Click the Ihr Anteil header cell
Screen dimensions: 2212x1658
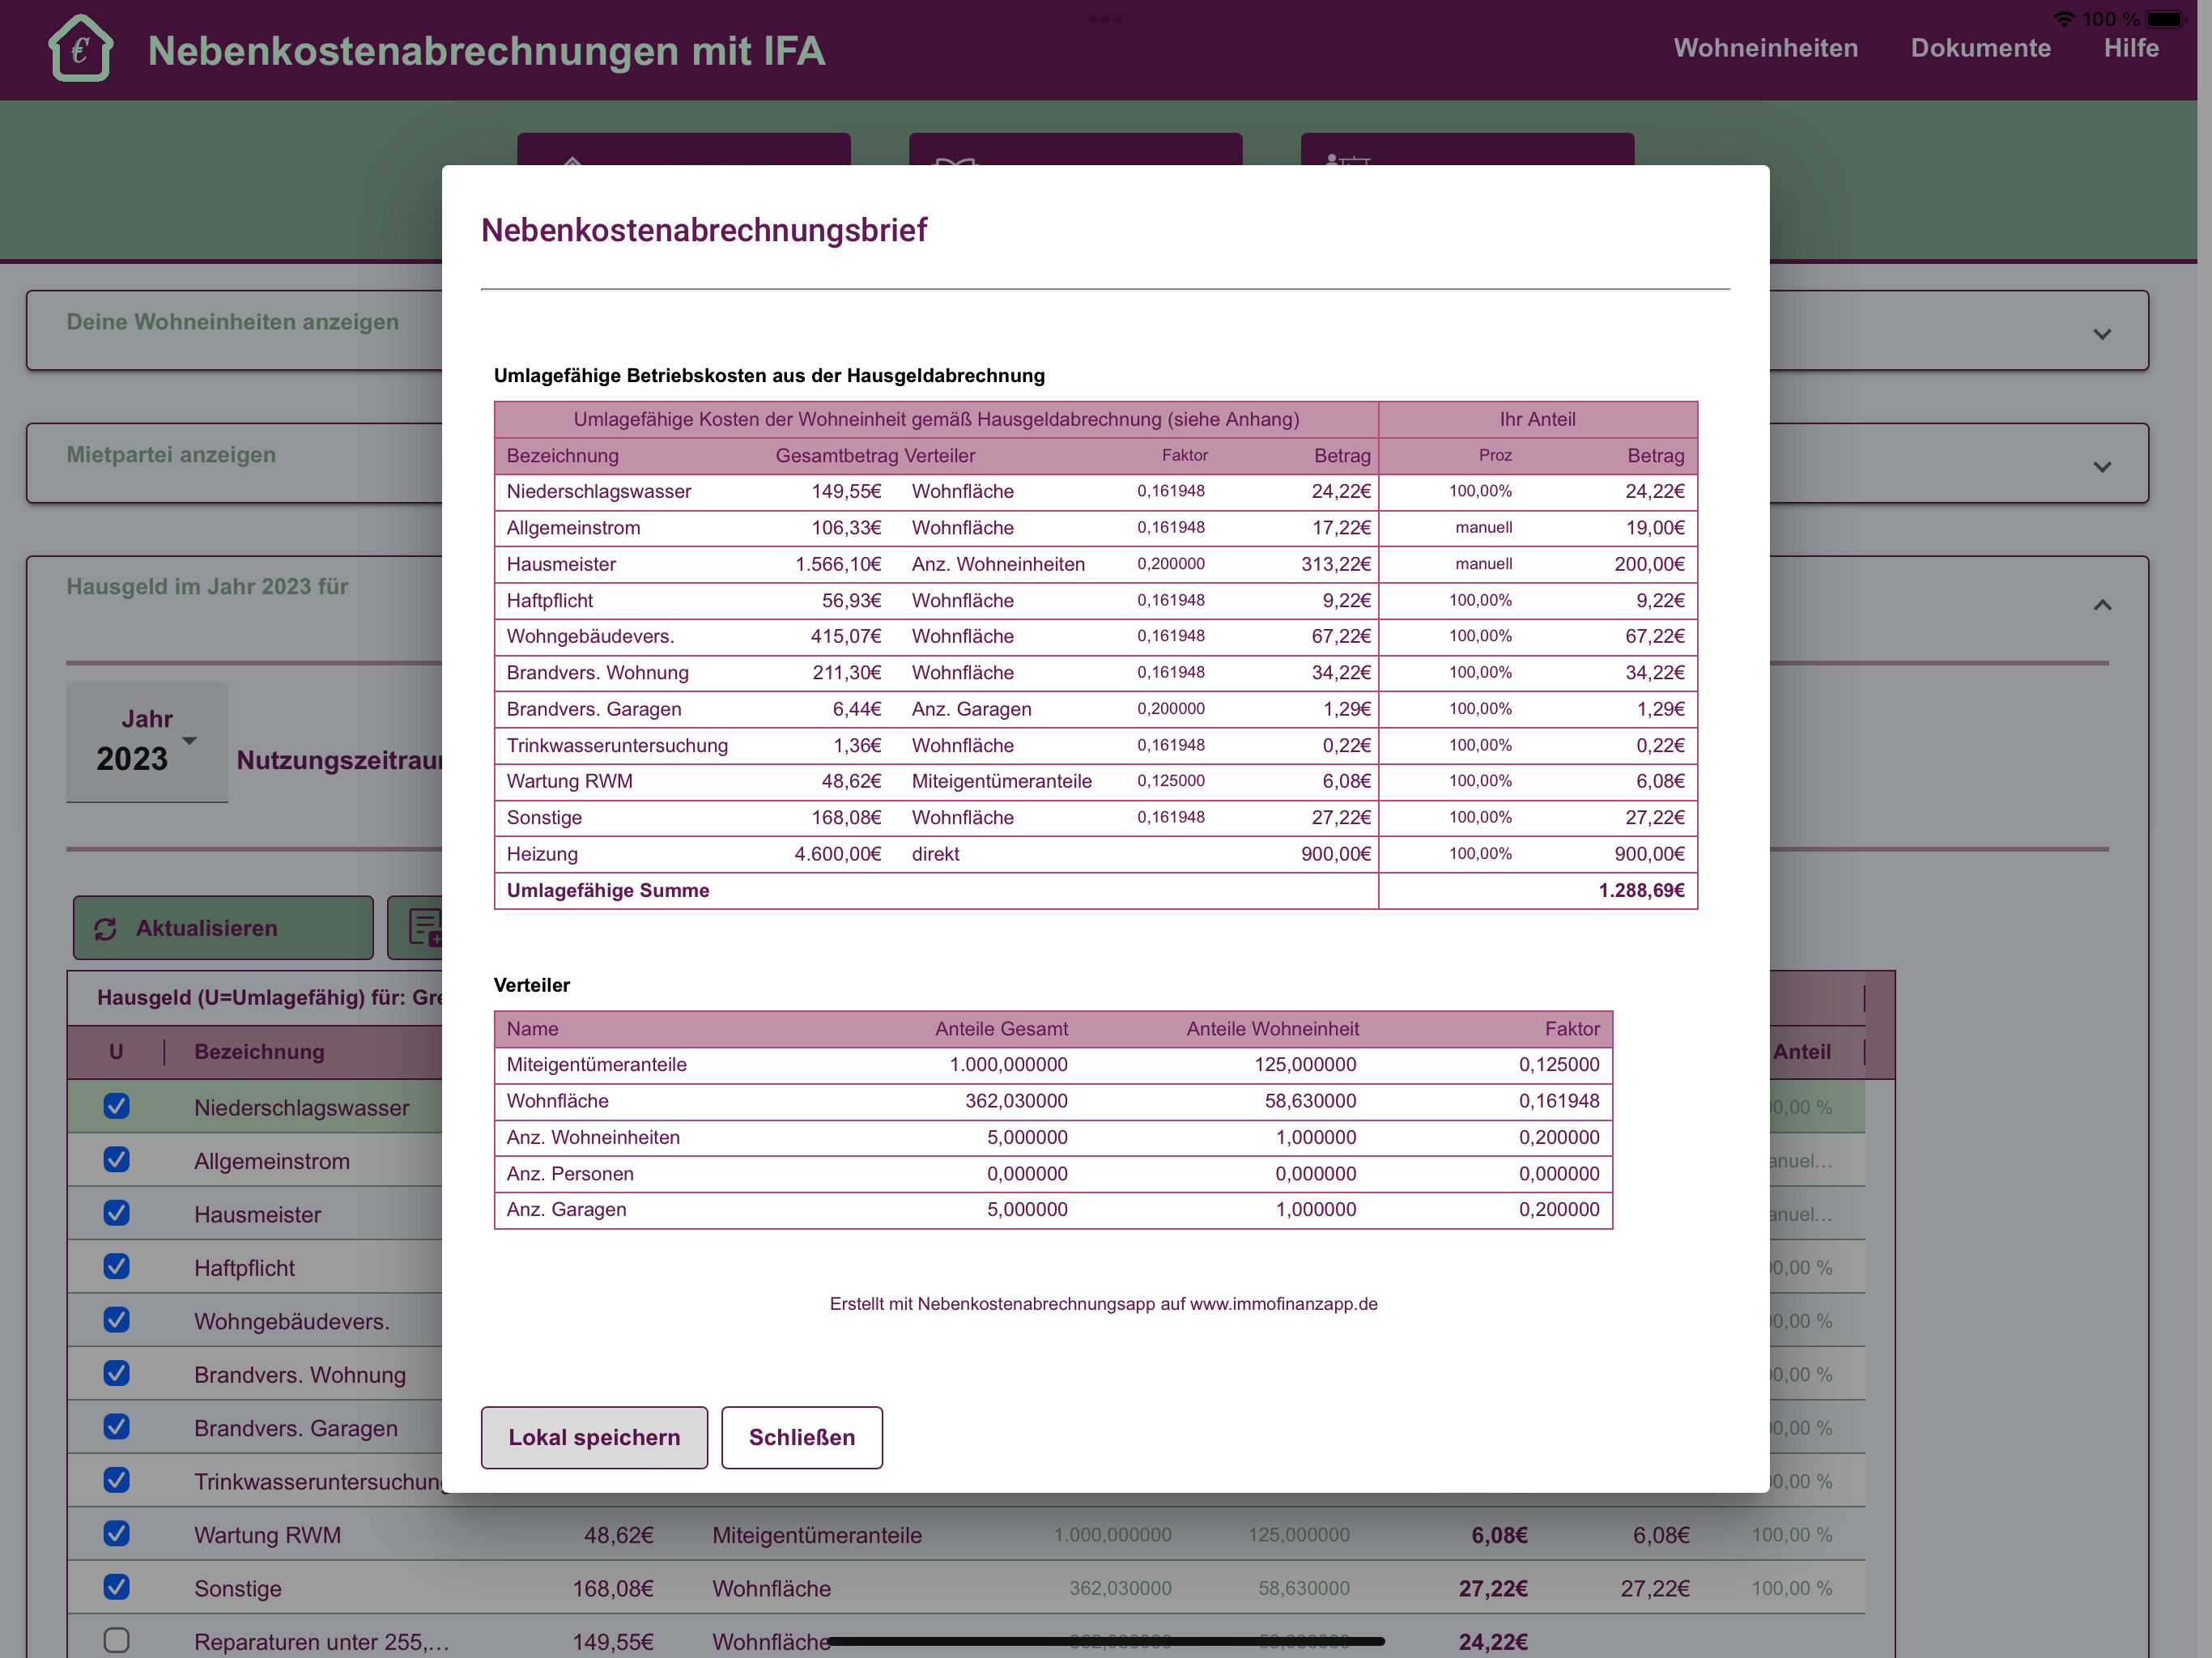(1537, 420)
